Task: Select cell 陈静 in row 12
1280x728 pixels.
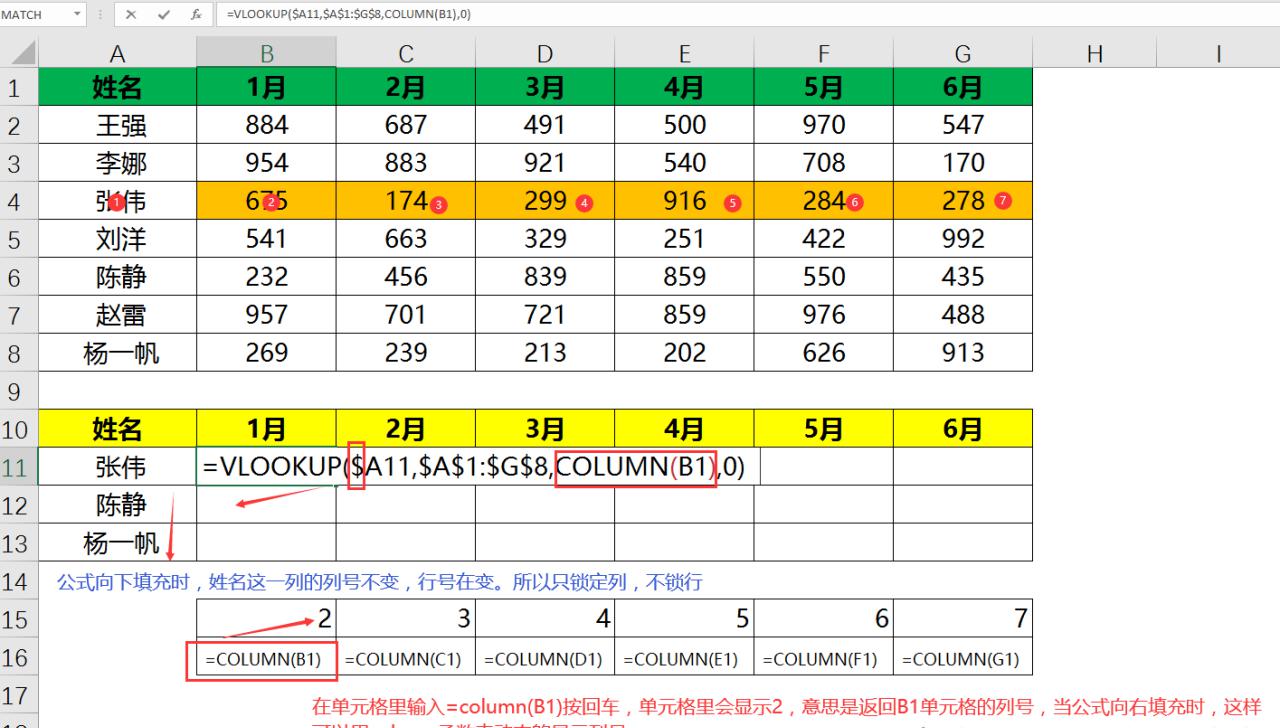Action: tap(117, 505)
